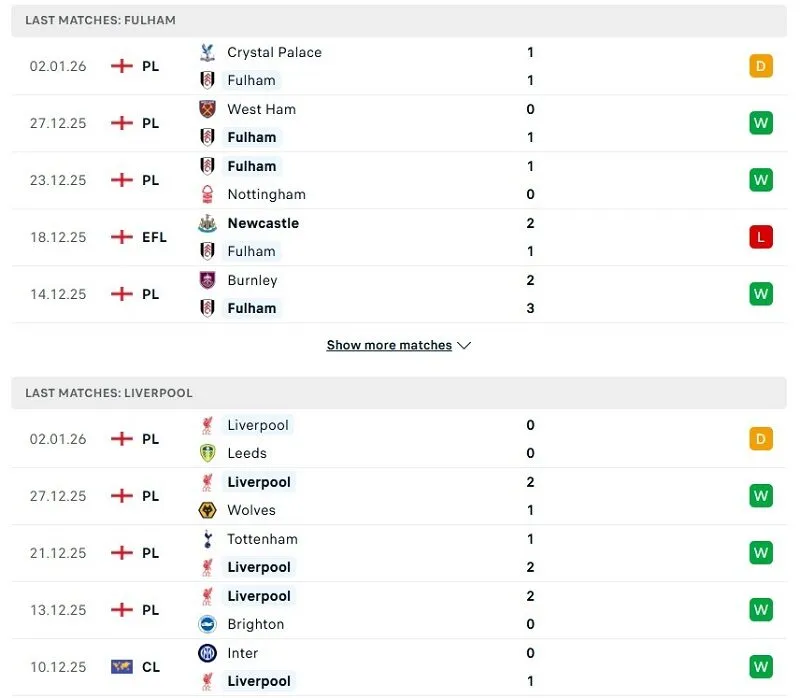Select the West Ham team logo
Image resolution: width=800 pixels, height=698 pixels.
[206, 109]
